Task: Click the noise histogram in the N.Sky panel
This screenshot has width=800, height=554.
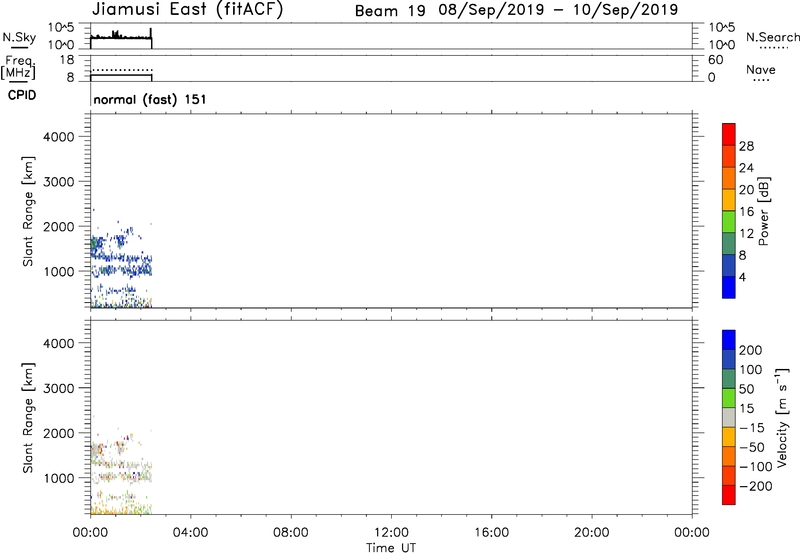Action: coord(121,36)
